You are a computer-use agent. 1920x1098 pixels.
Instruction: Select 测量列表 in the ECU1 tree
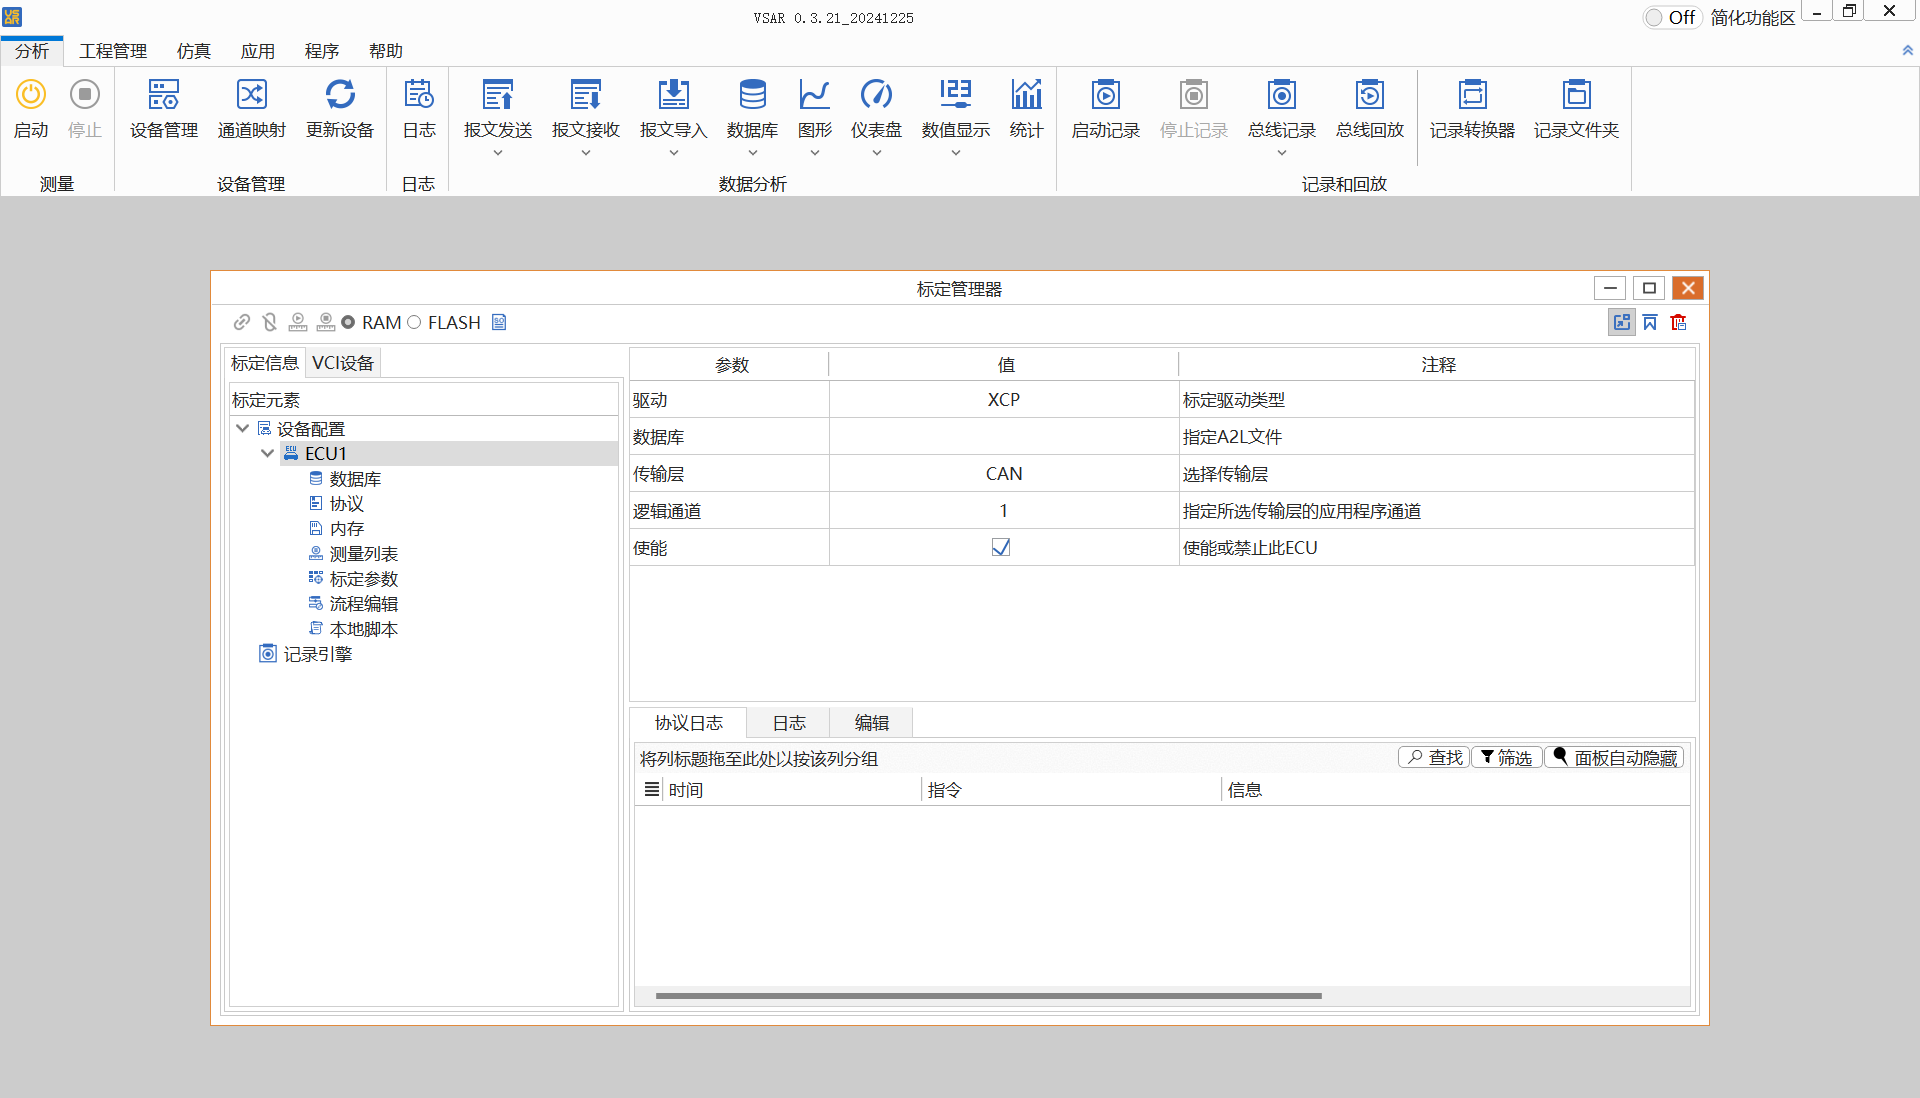click(364, 554)
